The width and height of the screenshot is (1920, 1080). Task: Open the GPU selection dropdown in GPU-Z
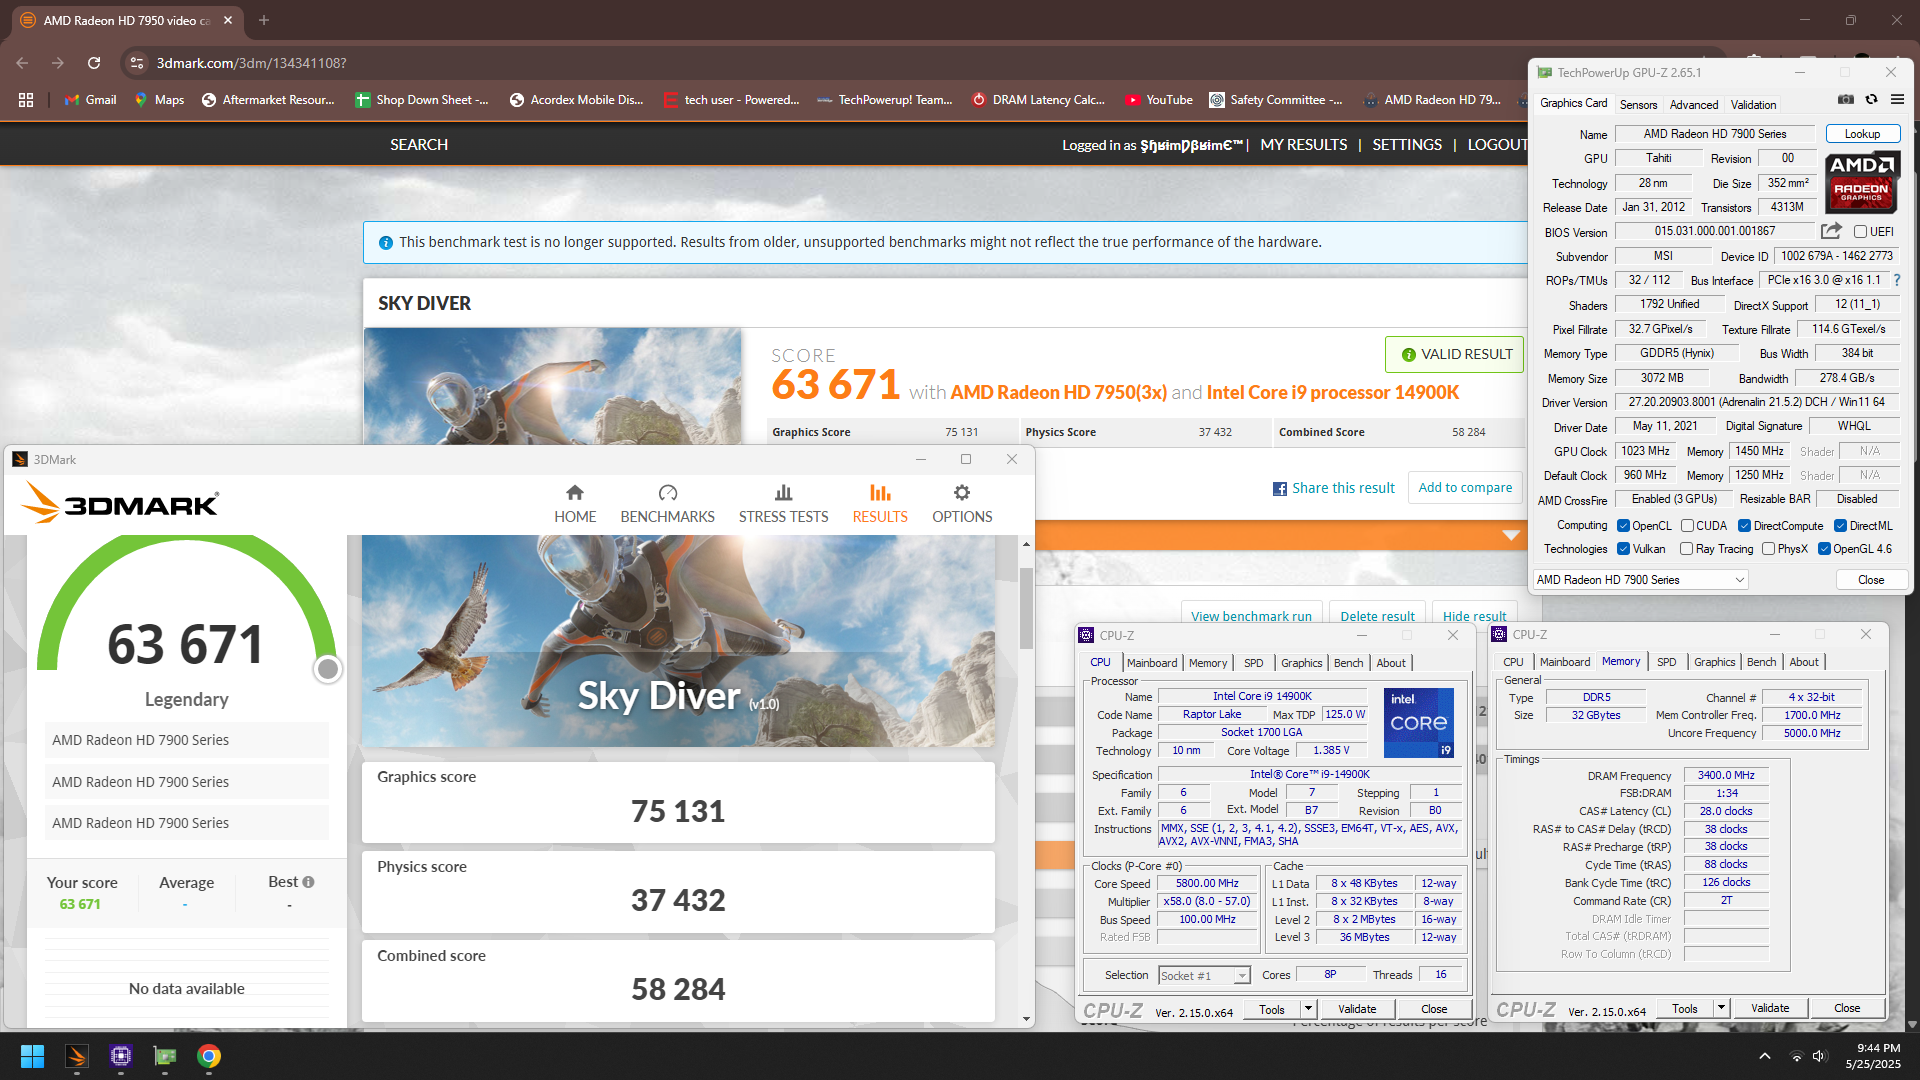pos(1640,580)
